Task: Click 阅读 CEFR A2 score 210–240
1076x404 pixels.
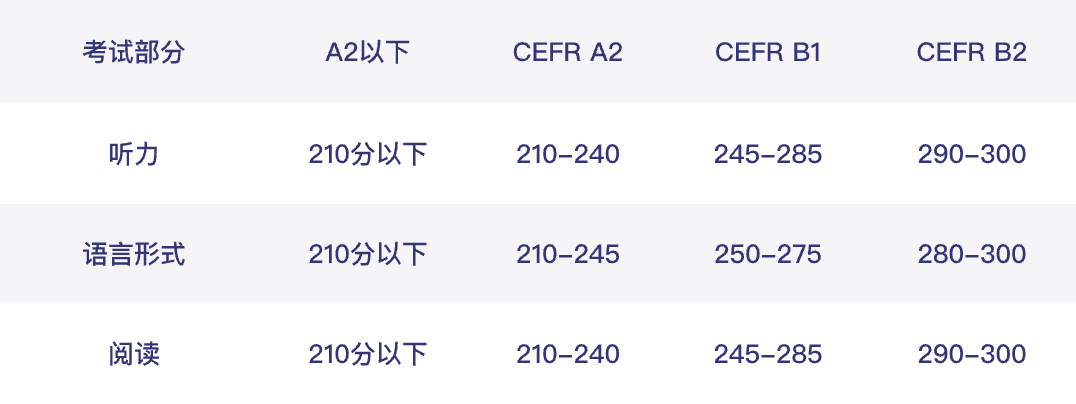Action: pos(568,354)
